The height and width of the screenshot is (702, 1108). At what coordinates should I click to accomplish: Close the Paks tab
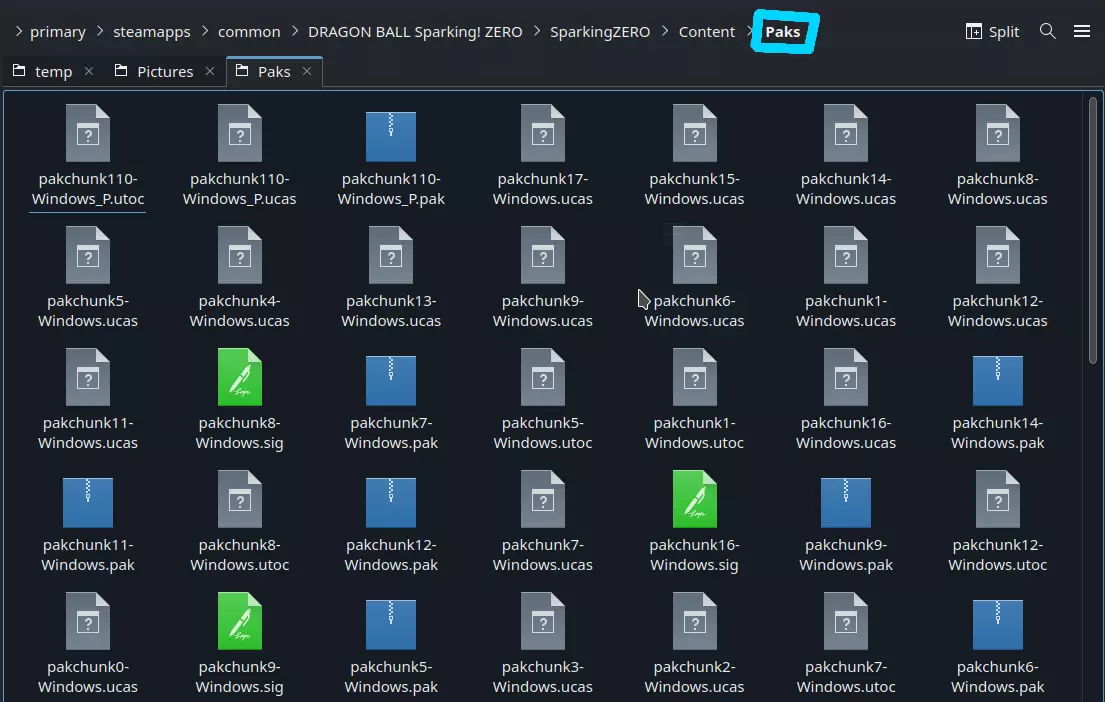[307, 71]
